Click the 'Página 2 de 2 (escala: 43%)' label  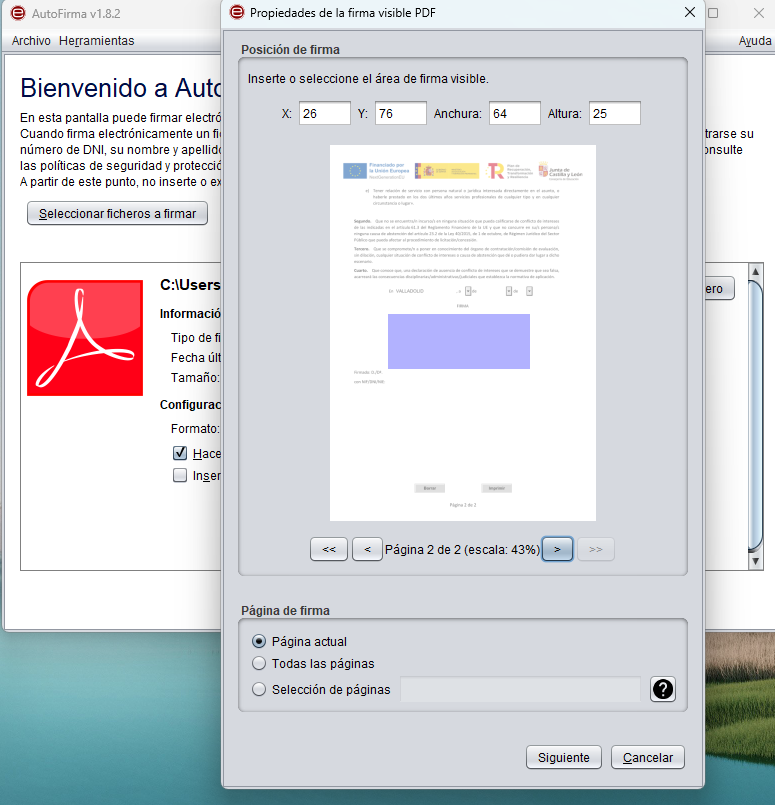tap(462, 549)
